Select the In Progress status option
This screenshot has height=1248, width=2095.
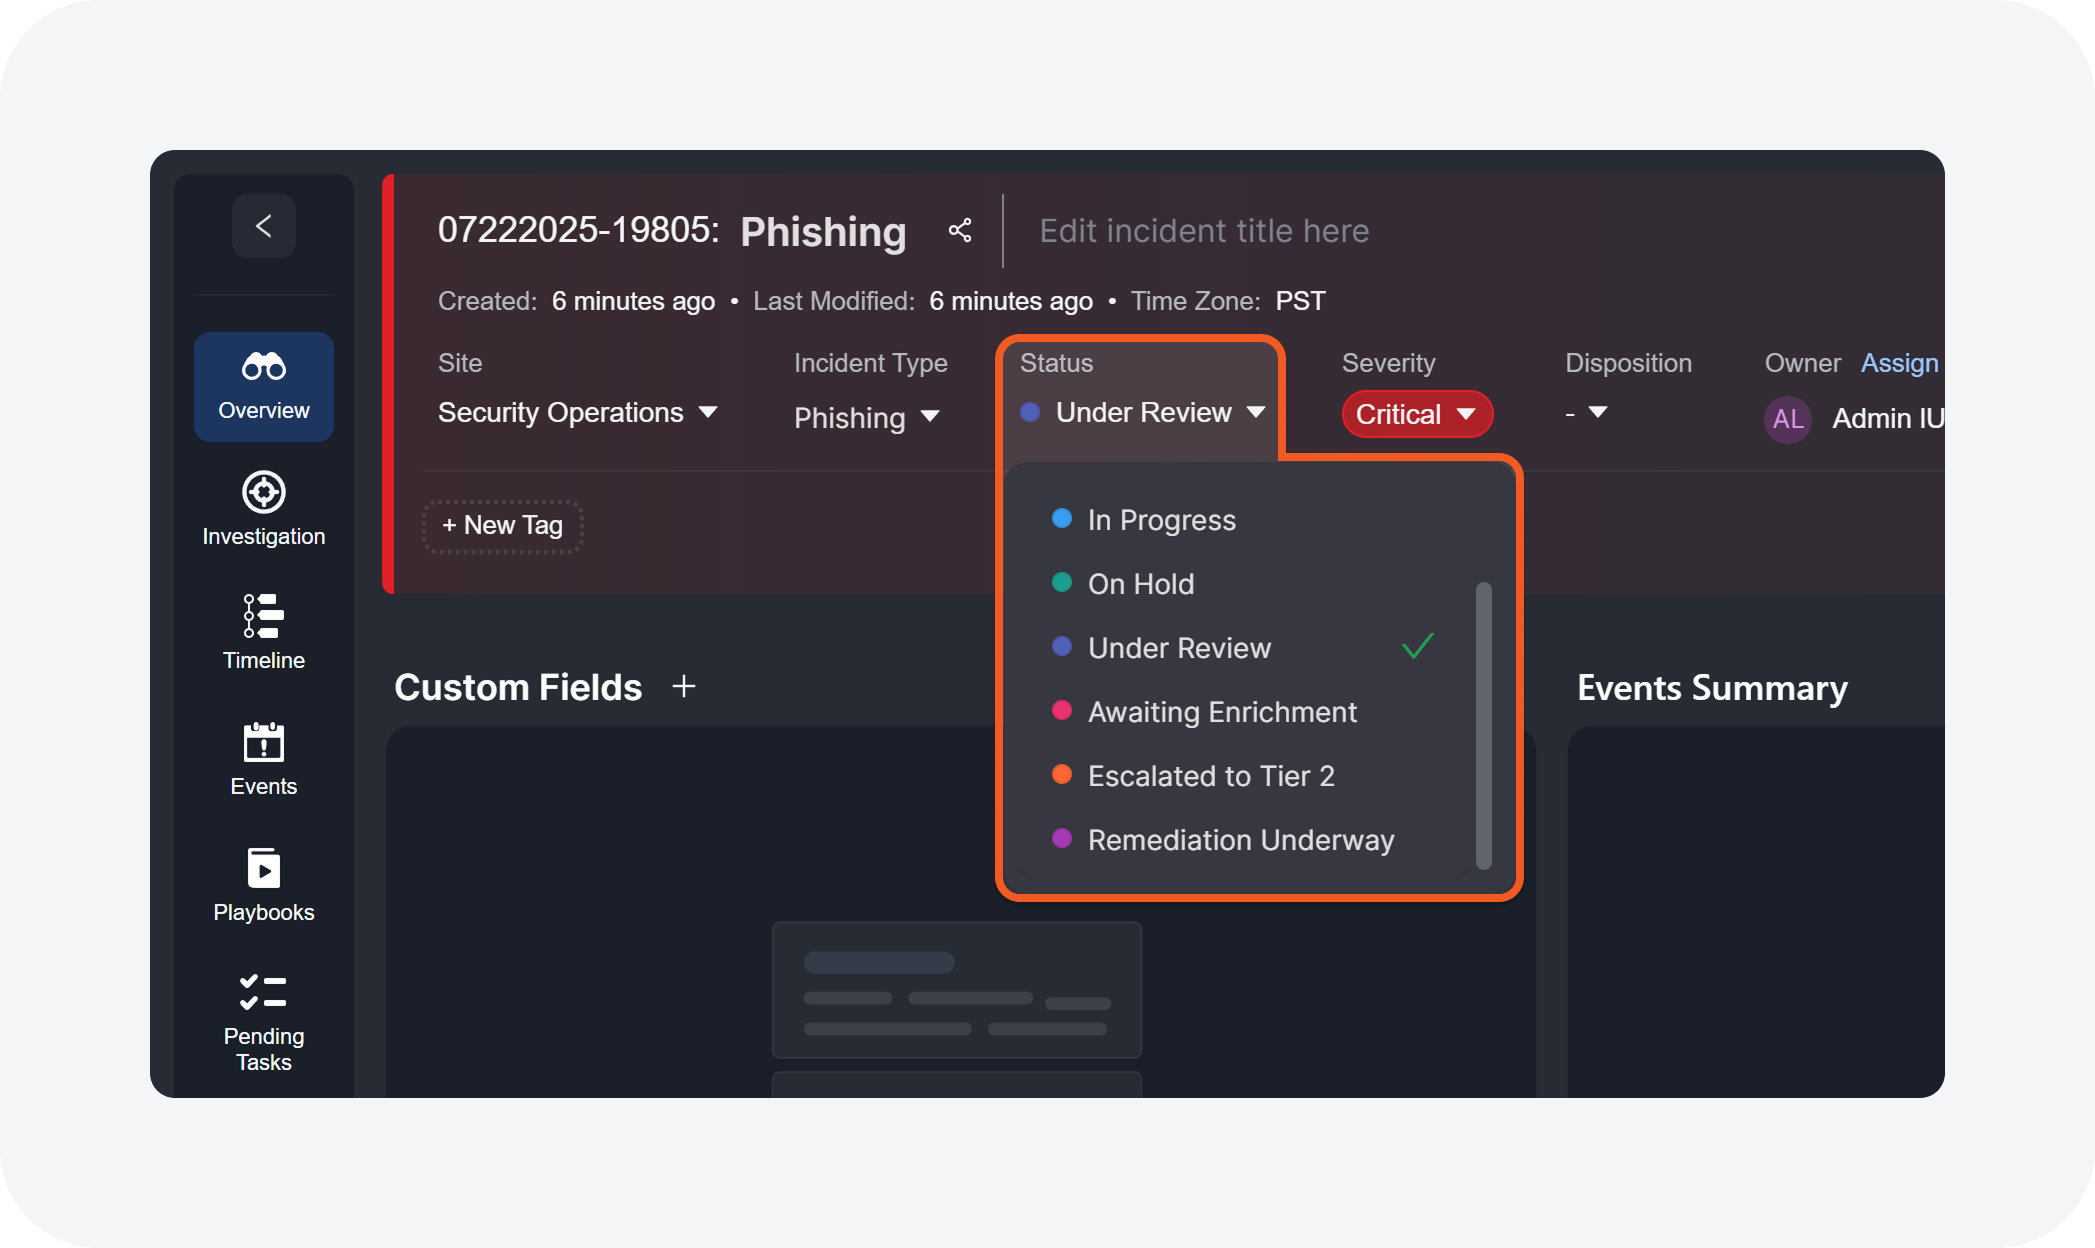[x=1161, y=520]
